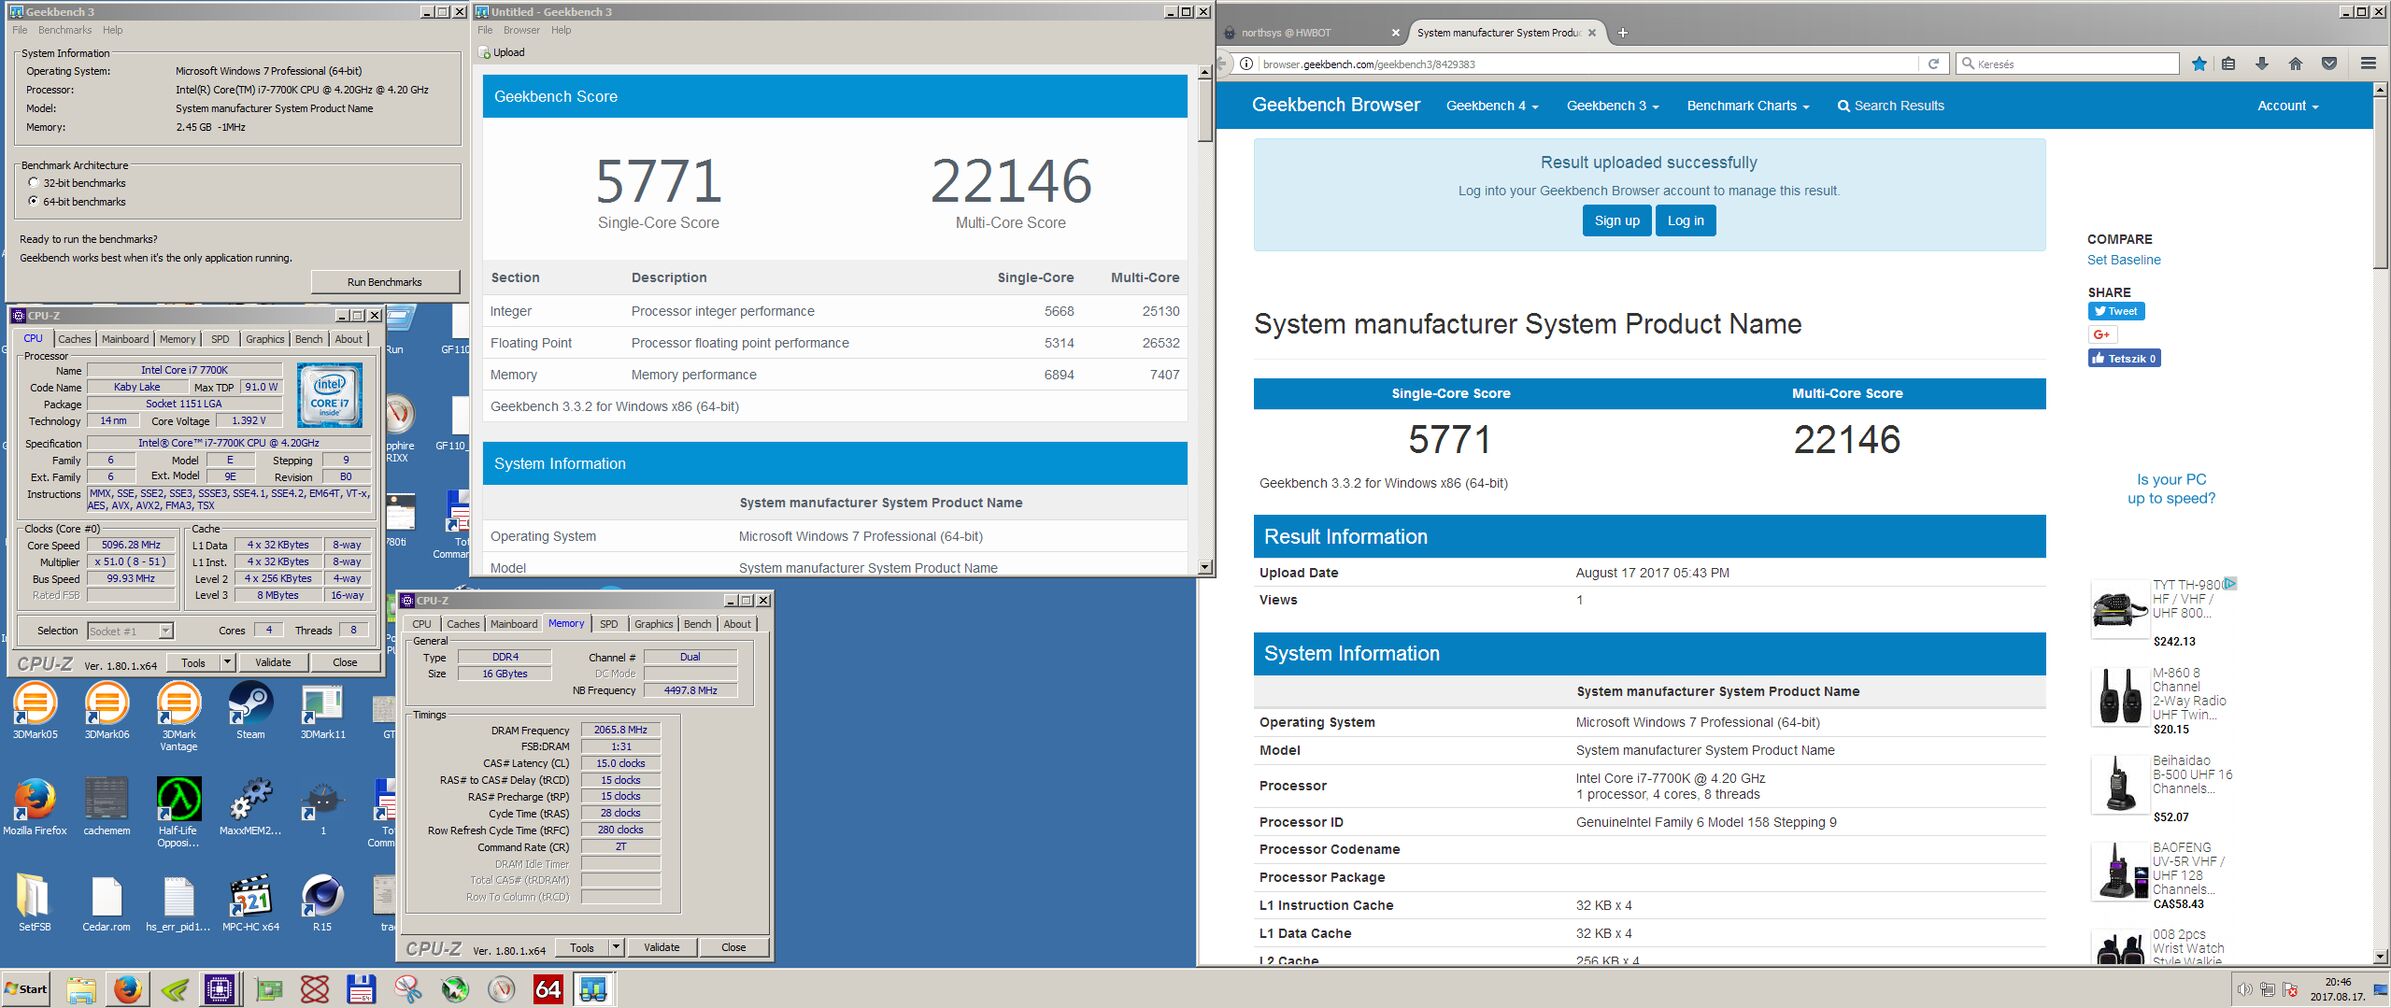Click the Windows Start button
The height and width of the screenshot is (1008, 2391).
click(26, 989)
